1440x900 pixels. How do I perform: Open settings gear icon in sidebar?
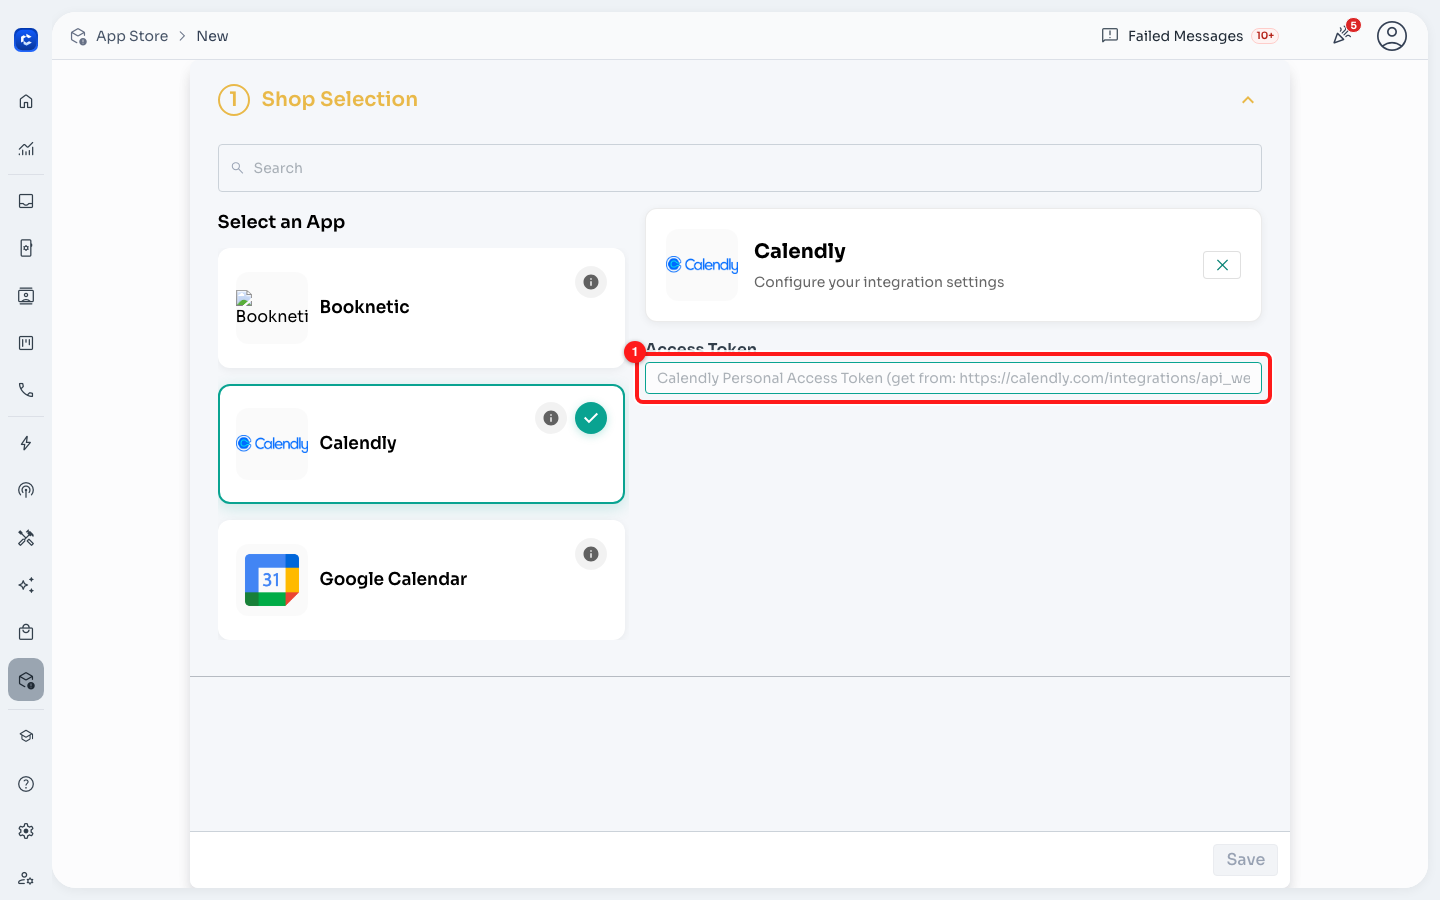click(26, 831)
